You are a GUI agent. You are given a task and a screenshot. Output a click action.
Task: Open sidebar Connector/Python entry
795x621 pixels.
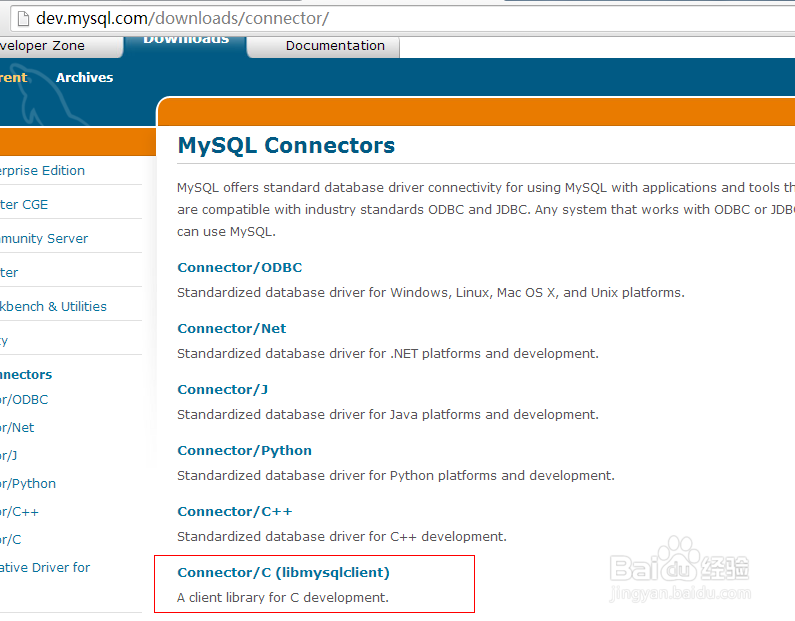(28, 483)
